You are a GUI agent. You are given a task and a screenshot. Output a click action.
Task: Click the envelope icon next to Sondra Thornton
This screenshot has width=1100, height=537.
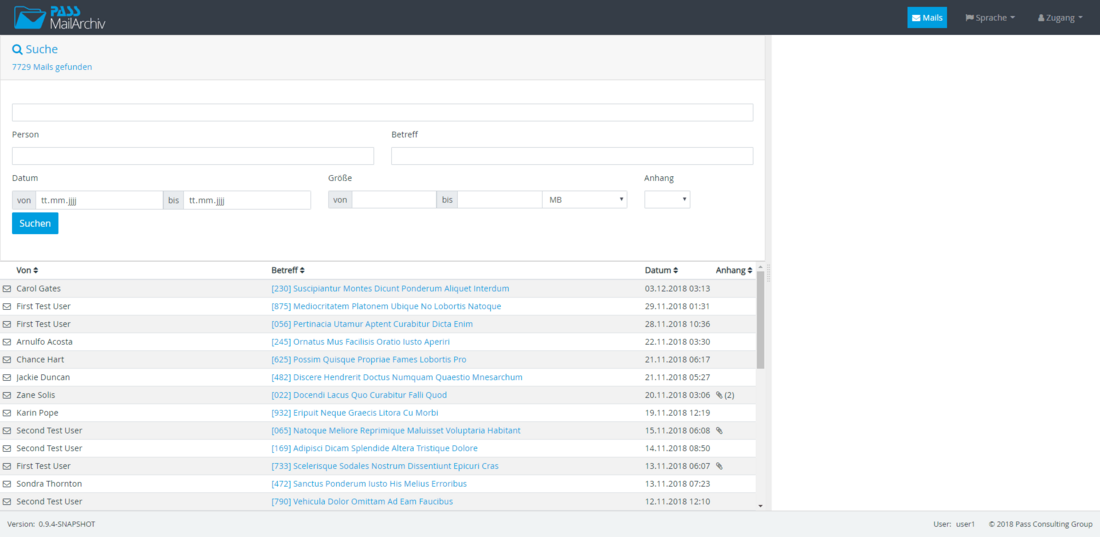coord(7,484)
